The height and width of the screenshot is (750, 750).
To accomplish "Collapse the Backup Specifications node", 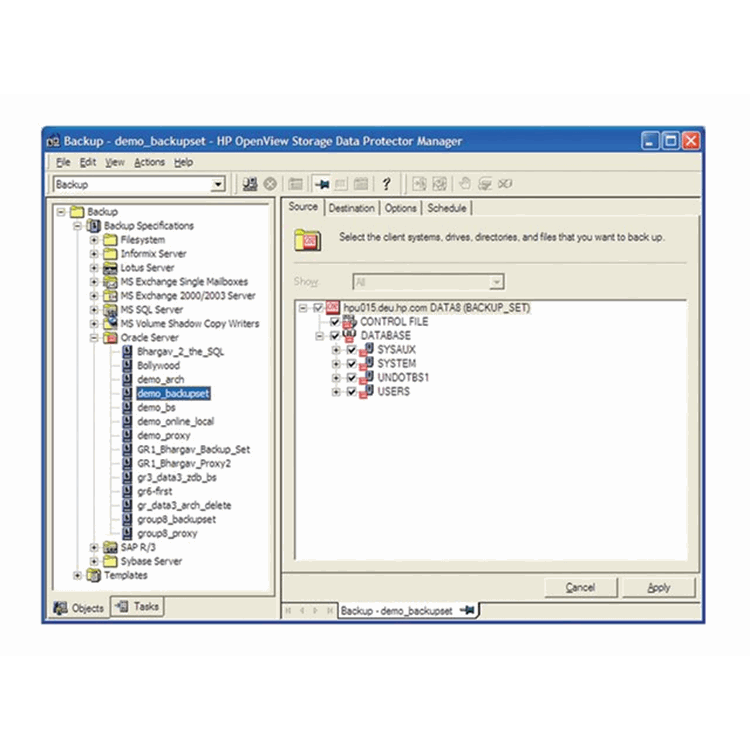I will coord(77,226).
